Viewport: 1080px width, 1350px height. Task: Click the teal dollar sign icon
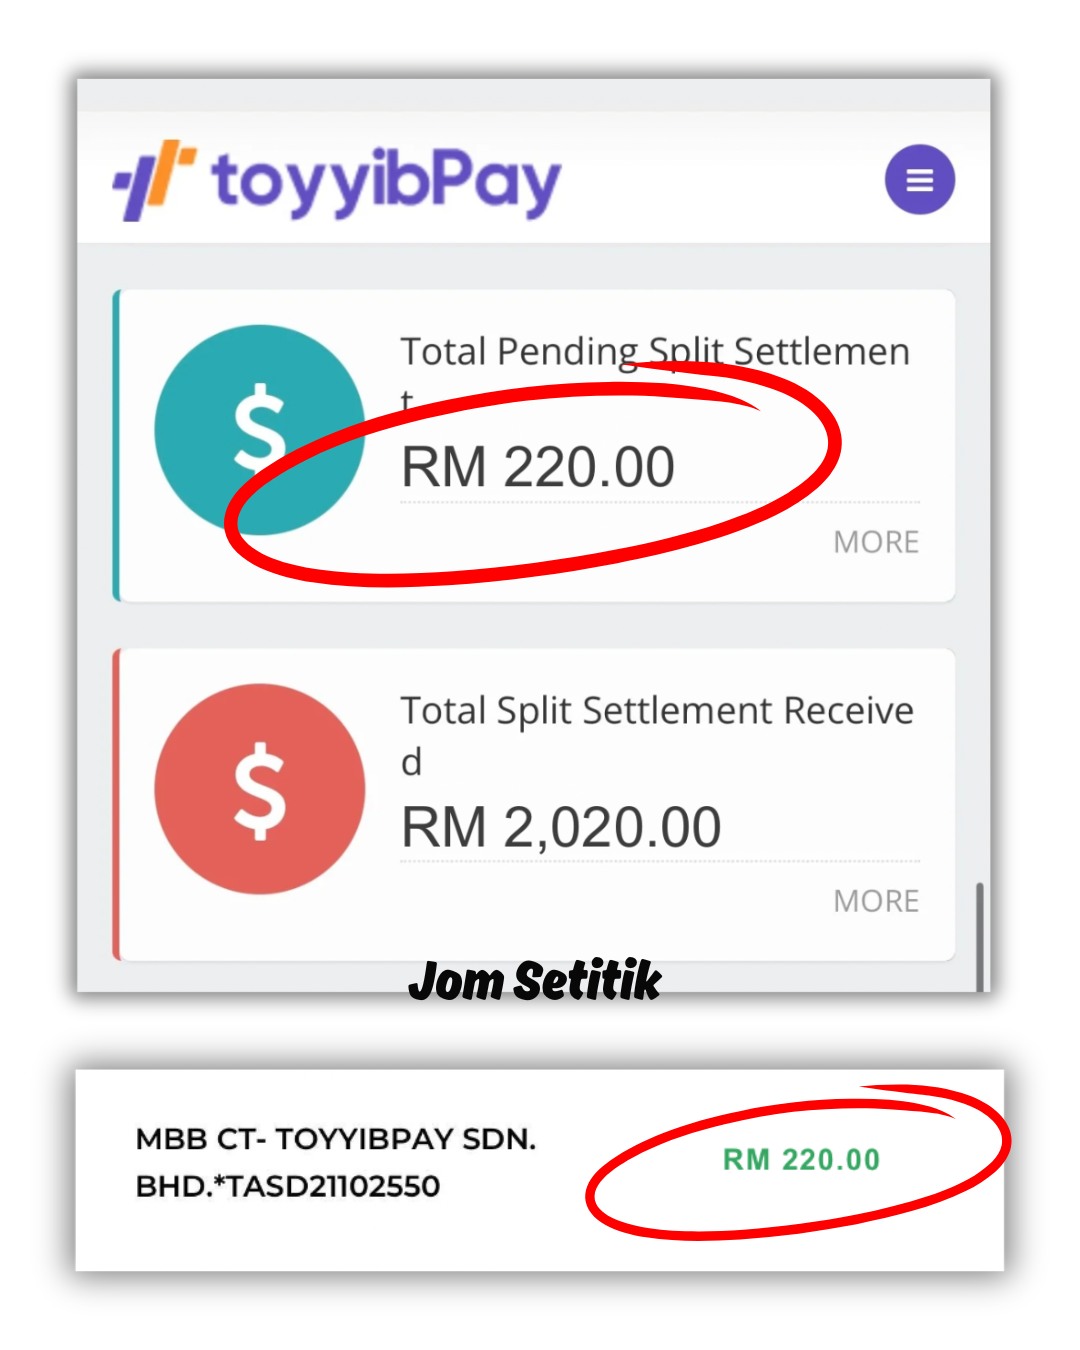click(259, 429)
